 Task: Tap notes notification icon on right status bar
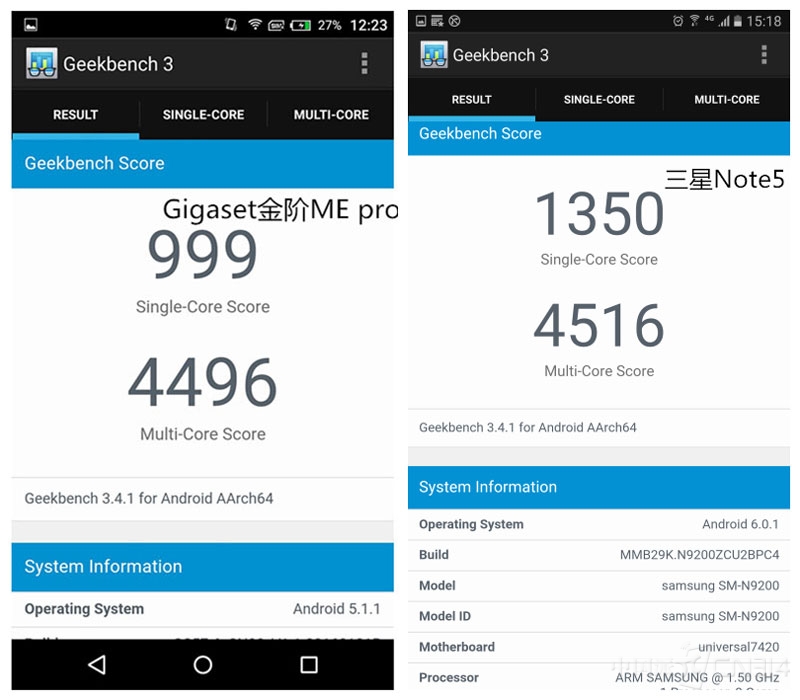(437, 21)
